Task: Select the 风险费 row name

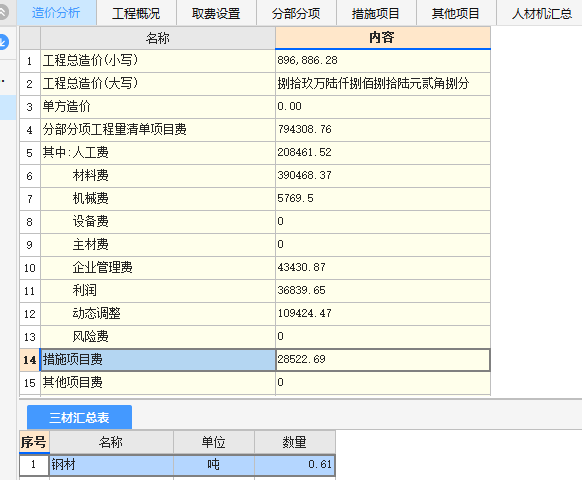Action: click(x=158, y=337)
